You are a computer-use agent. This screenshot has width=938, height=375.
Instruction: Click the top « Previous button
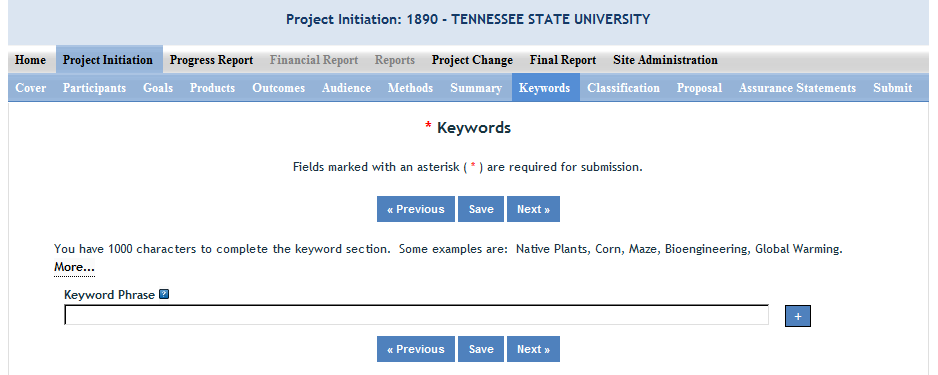(416, 209)
